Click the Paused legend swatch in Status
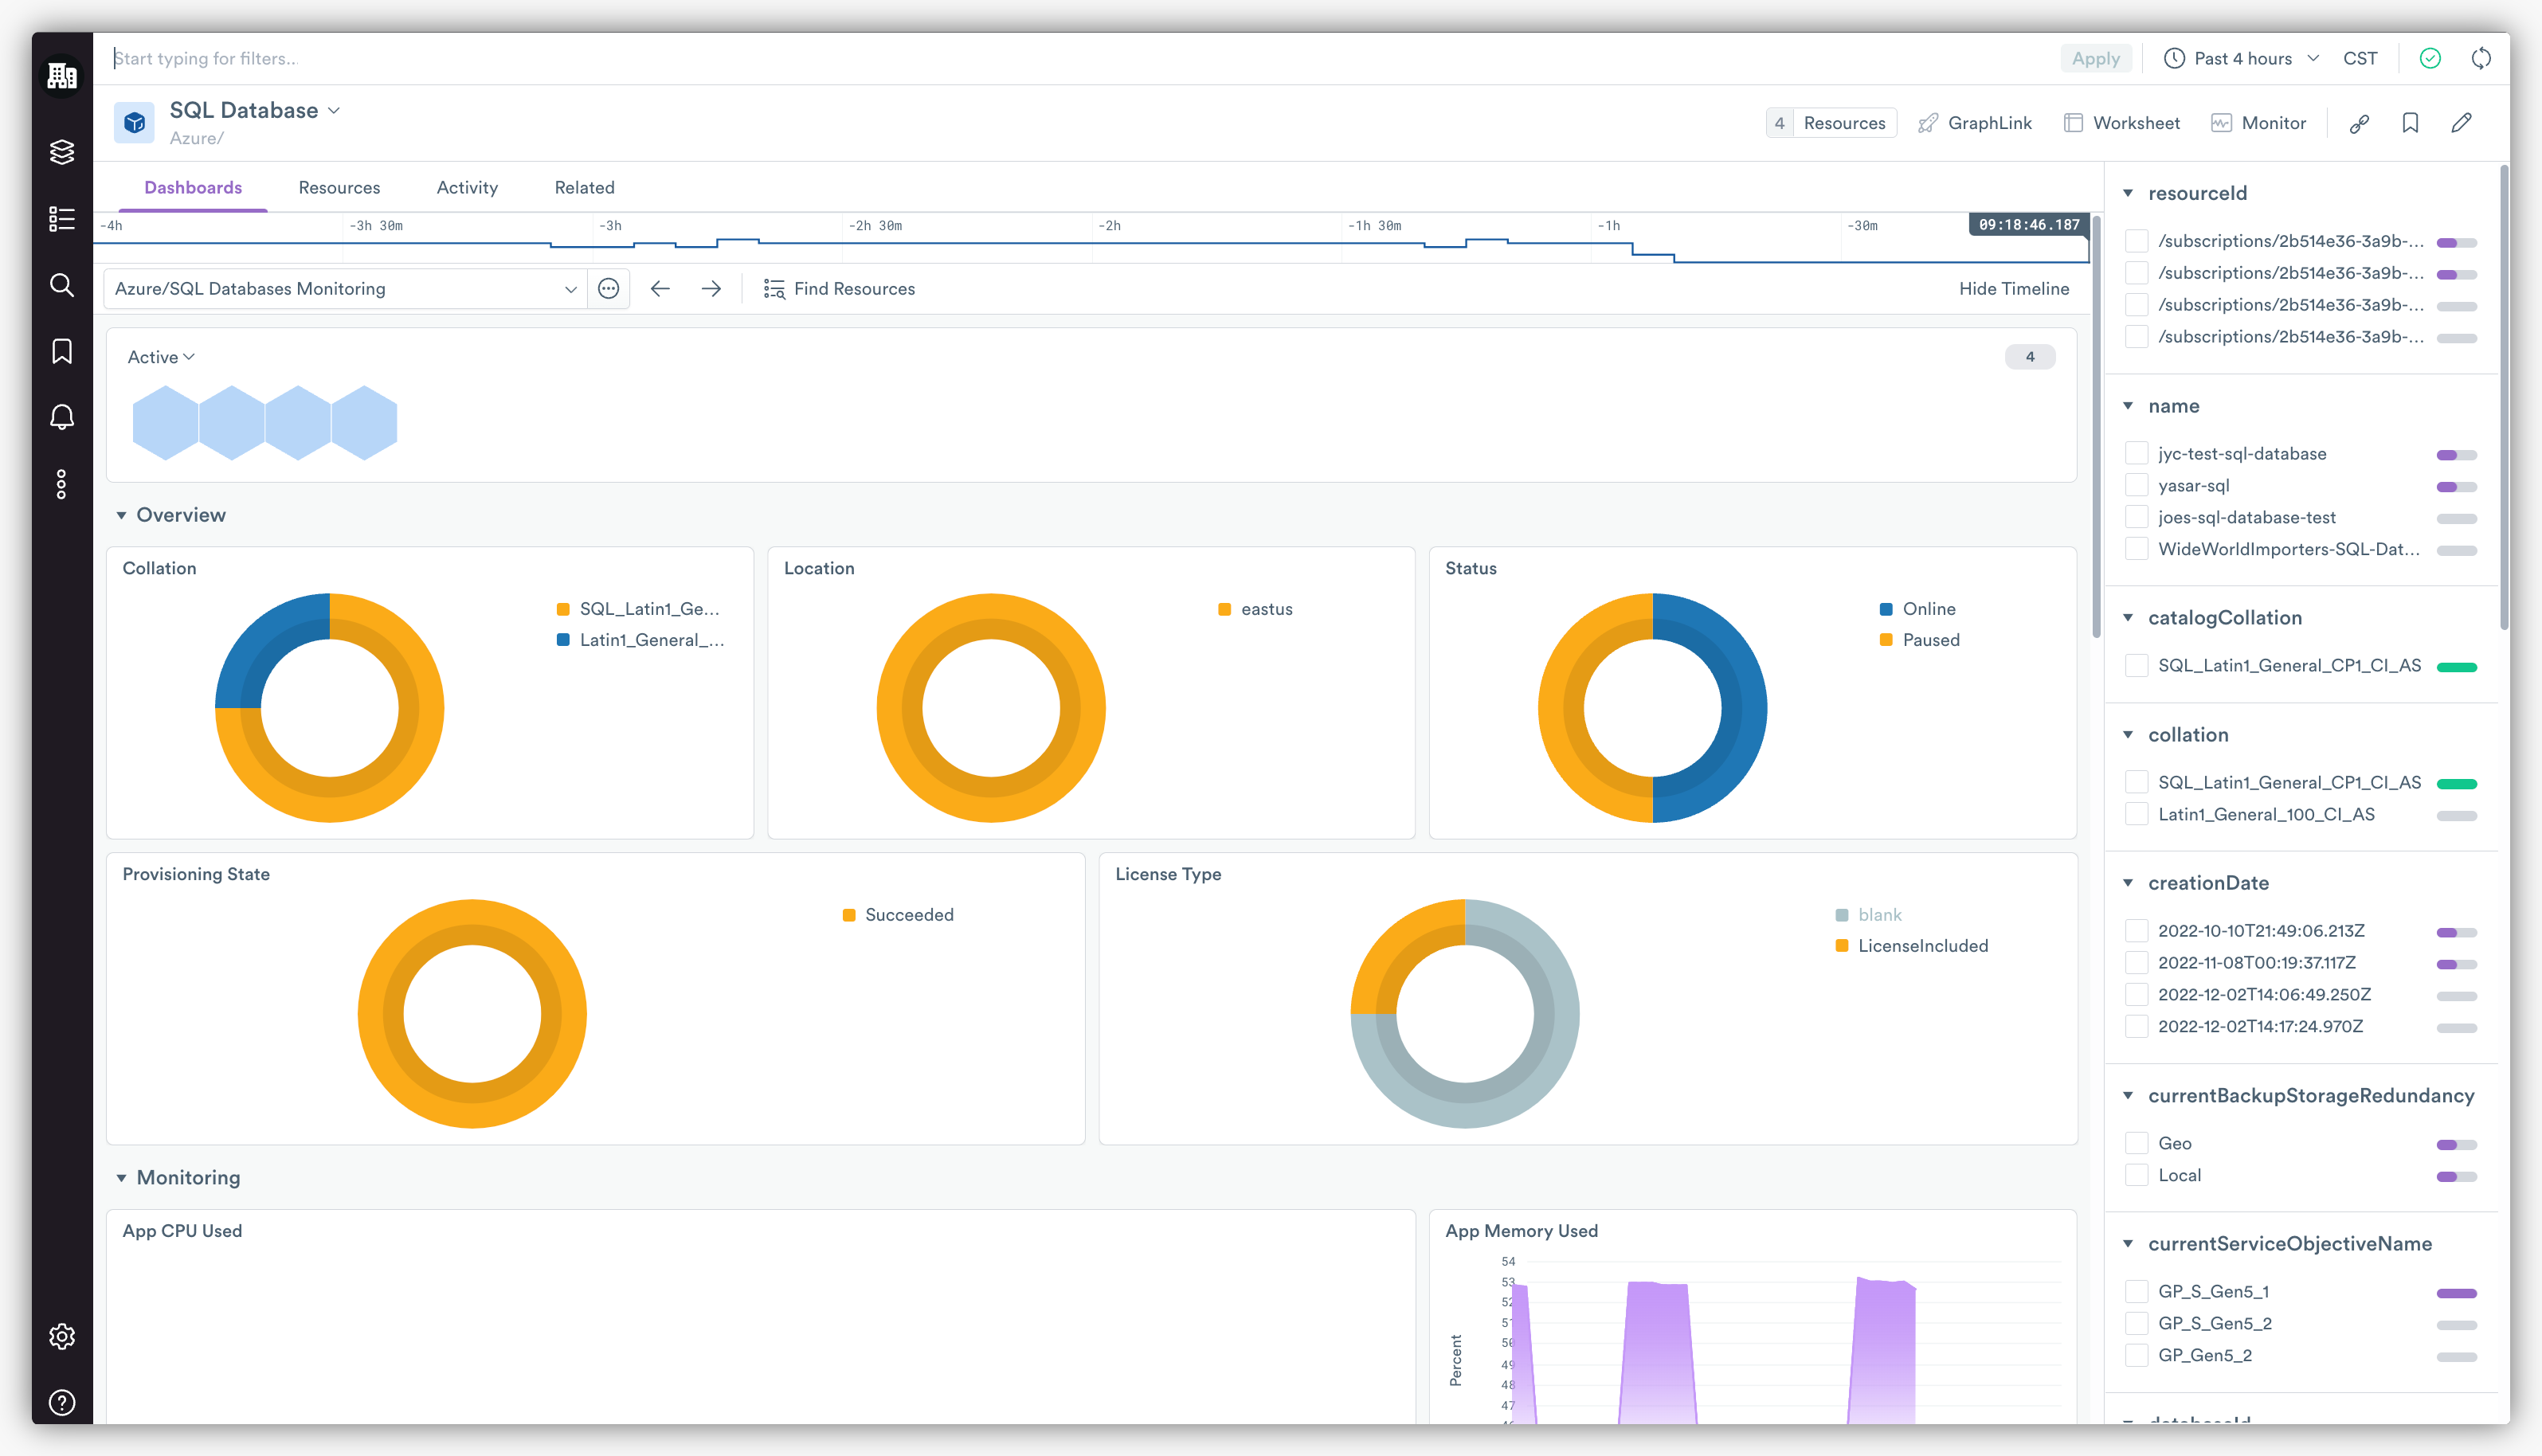Screen dimensions: 2542x1456 point(1885,640)
